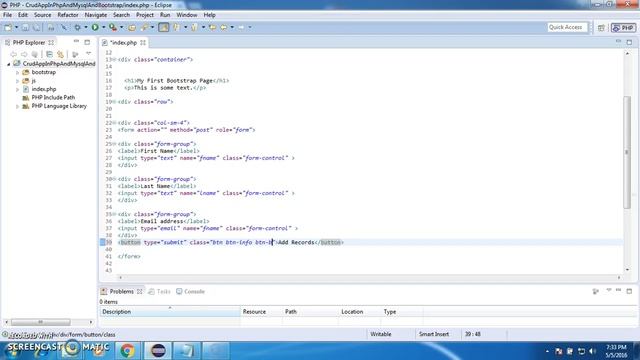Click the Open Type folder icon
Viewport: 640px width, 360px height.
(x=132, y=27)
